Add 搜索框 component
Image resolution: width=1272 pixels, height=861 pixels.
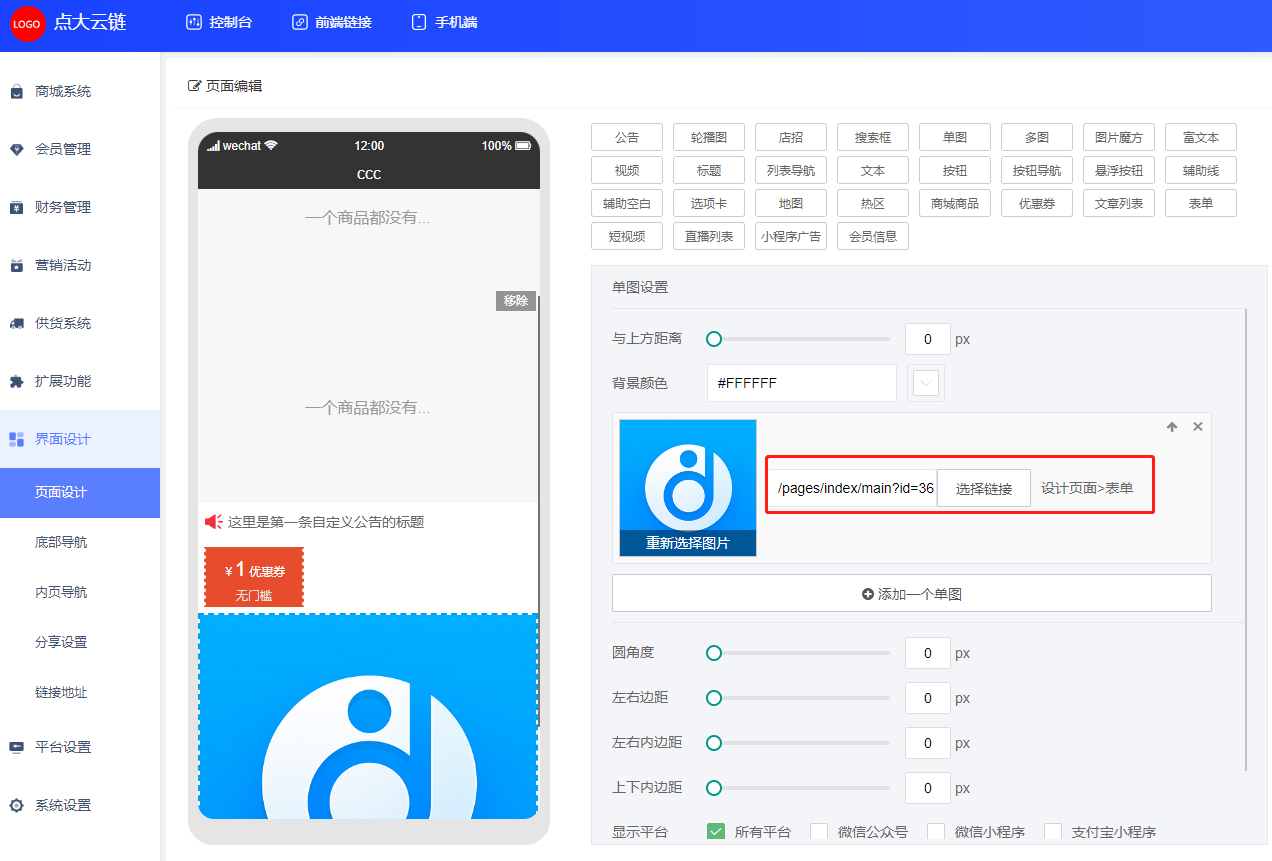tap(873, 137)
